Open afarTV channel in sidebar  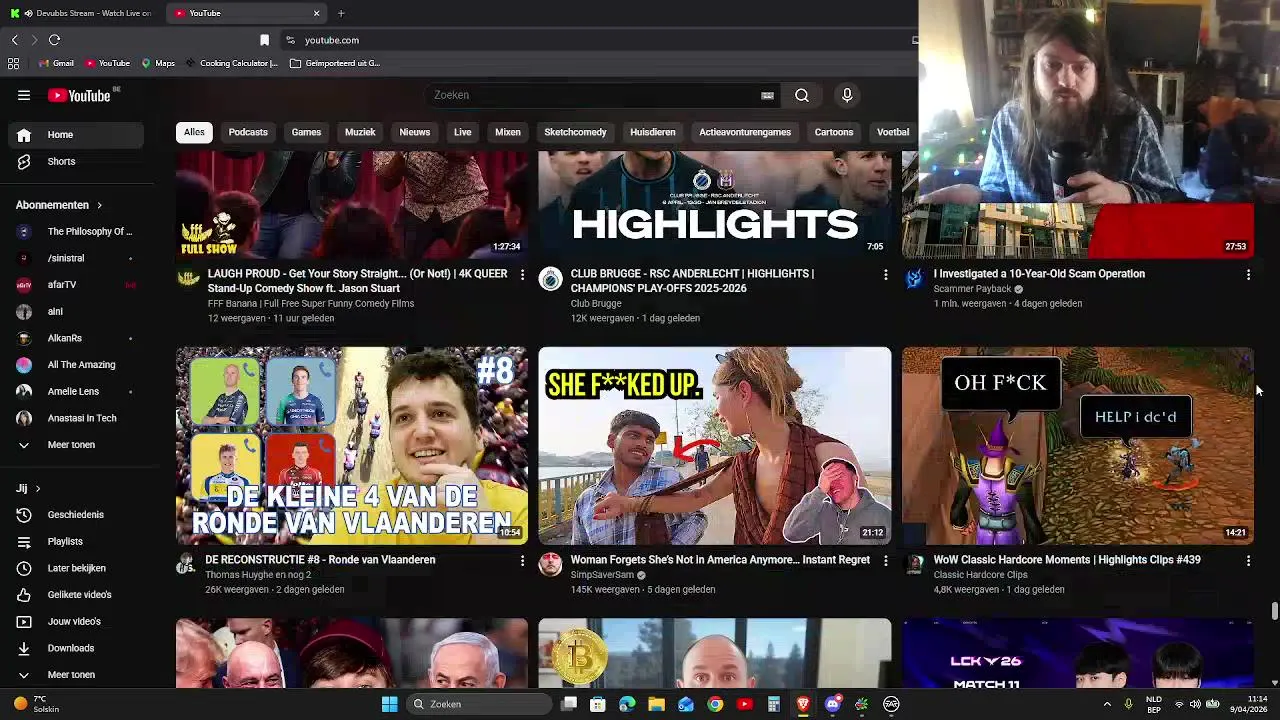pos(76,285)
